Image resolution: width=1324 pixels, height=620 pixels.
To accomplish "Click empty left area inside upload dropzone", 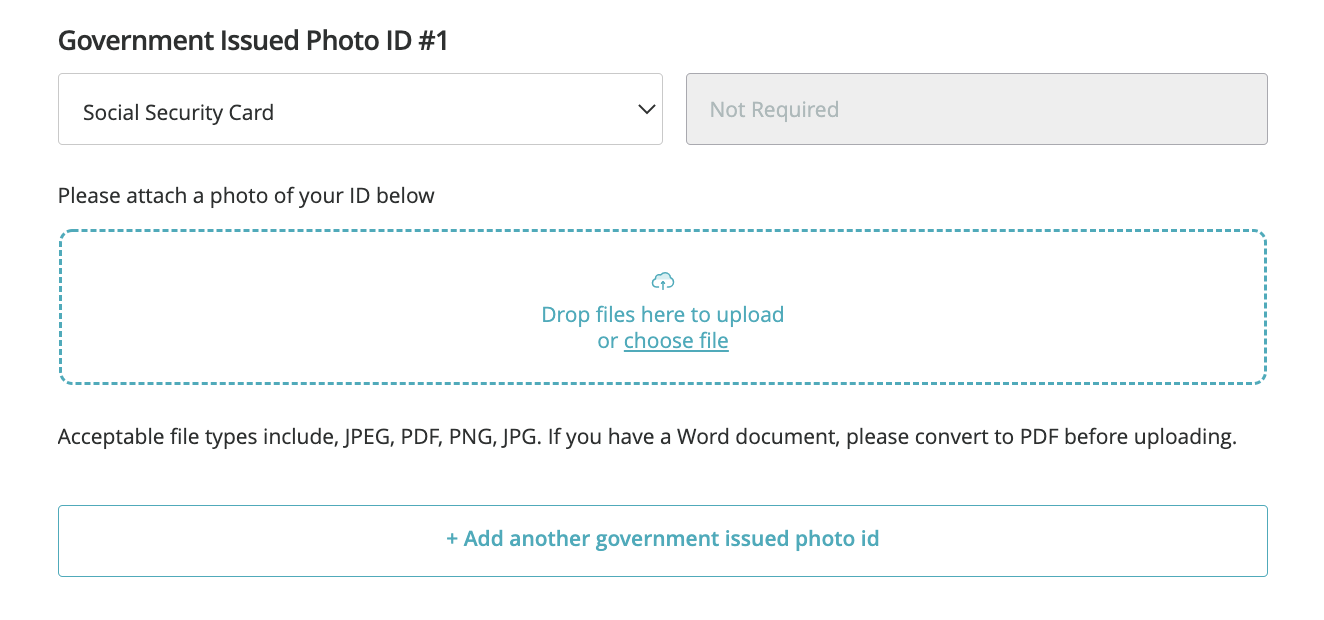I will 250,308.
